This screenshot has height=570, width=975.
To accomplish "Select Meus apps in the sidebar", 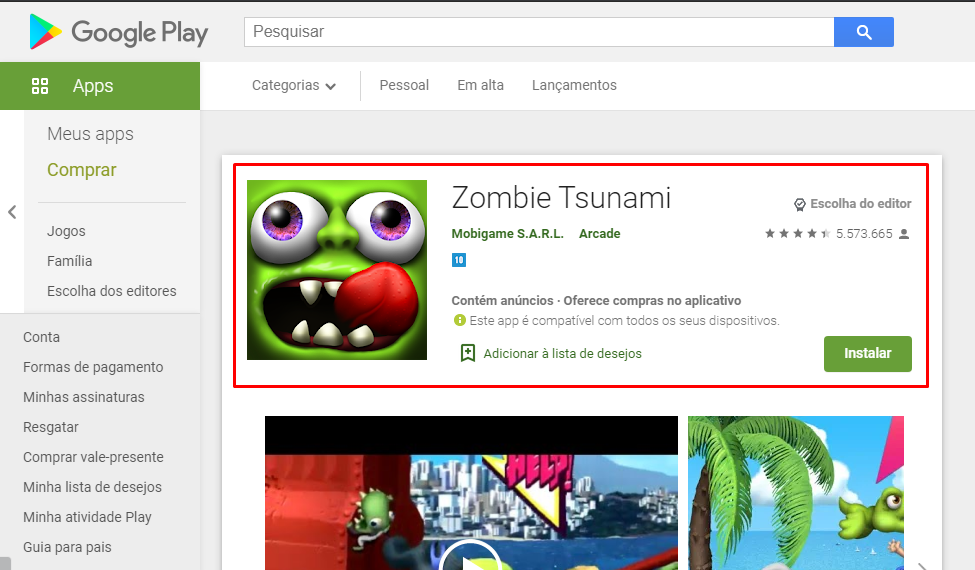I will (x=90, y=134).
